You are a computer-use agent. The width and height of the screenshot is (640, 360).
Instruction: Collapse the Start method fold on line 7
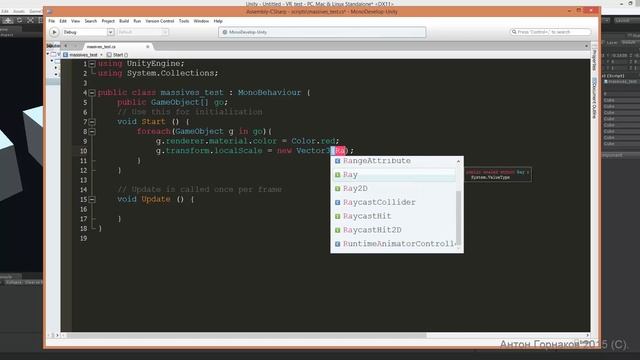click(92, 122)
